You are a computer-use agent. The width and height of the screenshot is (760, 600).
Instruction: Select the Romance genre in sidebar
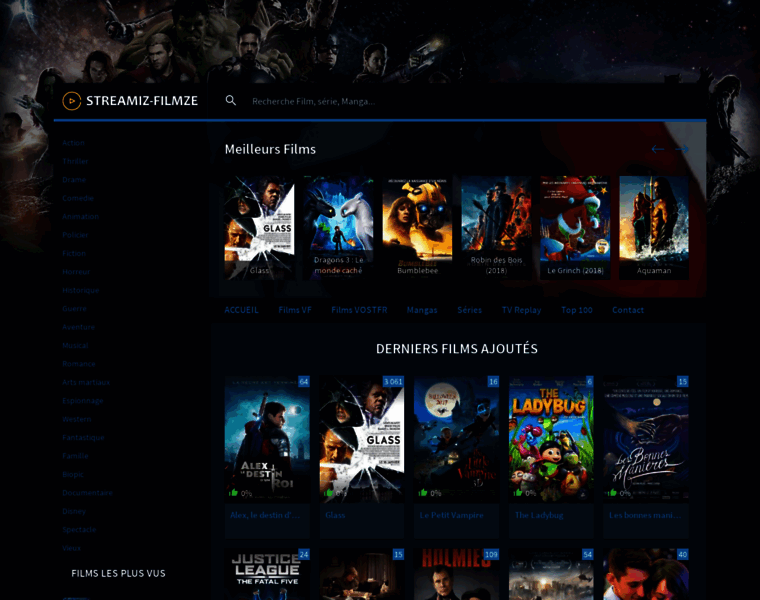click(79, 364)
